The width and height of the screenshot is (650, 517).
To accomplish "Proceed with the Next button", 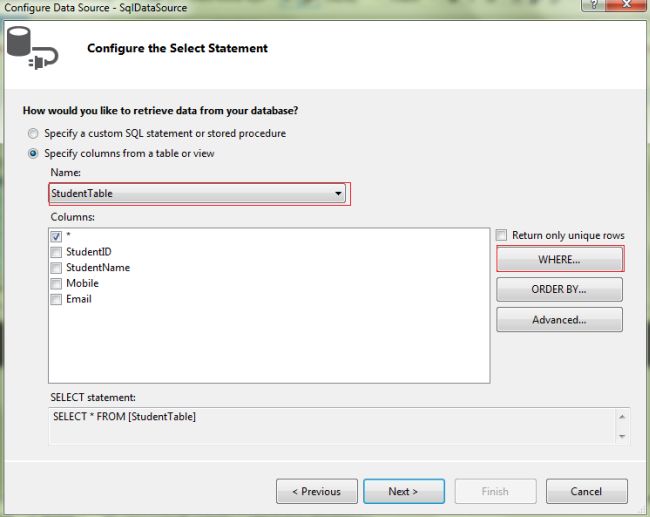I will pos(403,491).
